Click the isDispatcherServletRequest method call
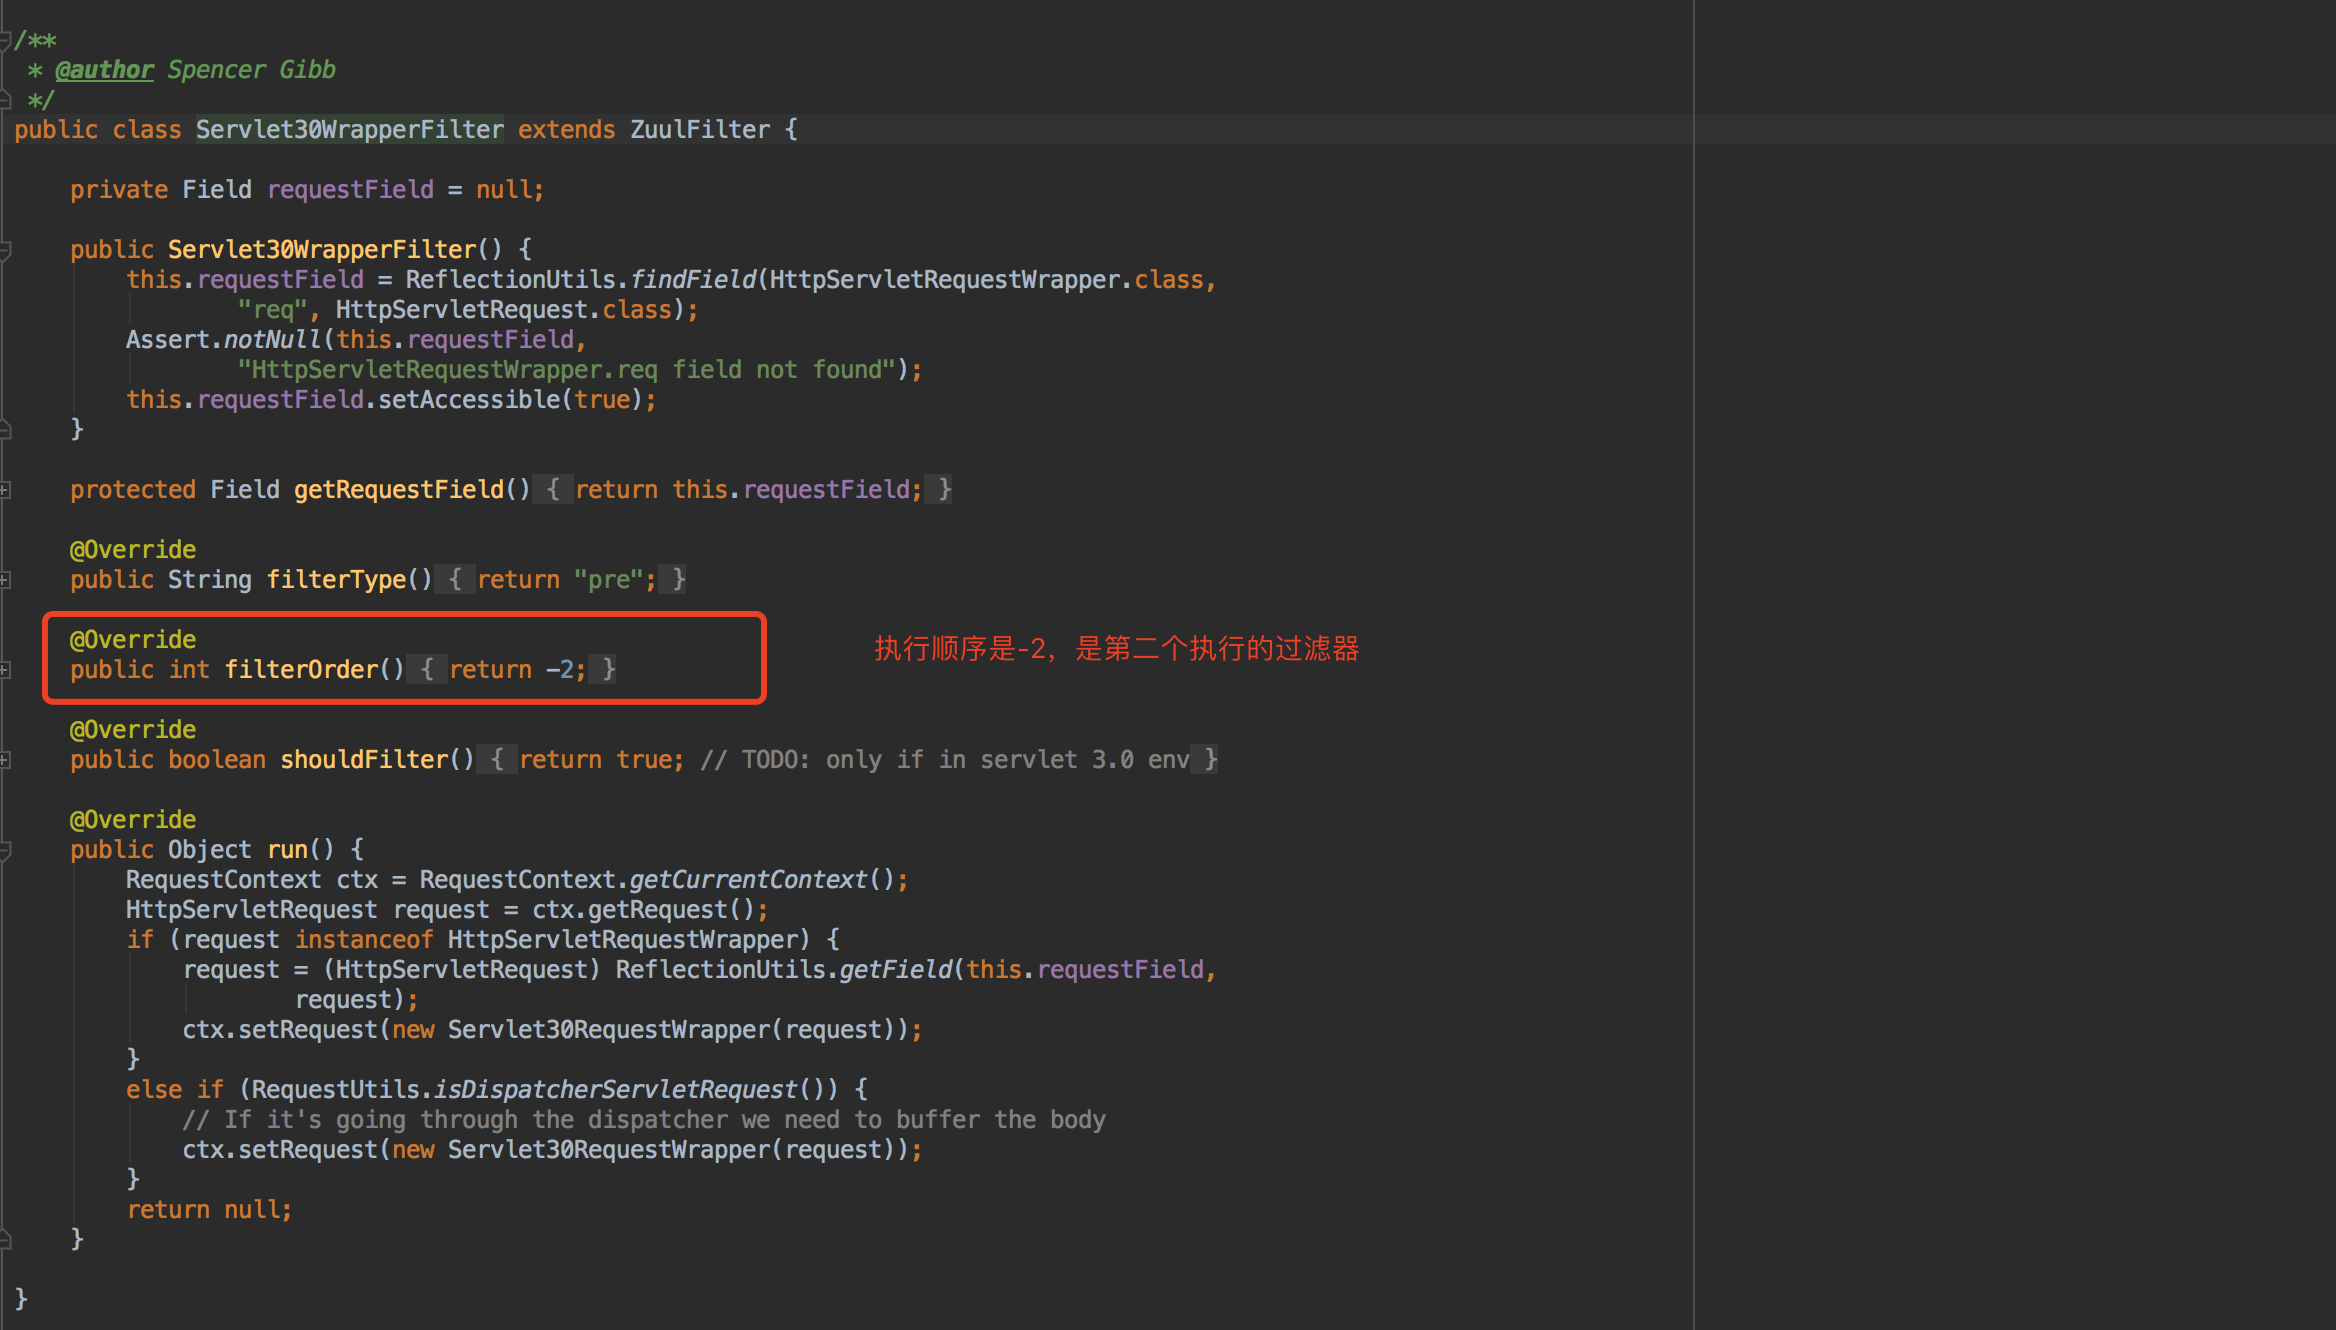This screenshot has height=1330, width=2336. click(615, 1090)
